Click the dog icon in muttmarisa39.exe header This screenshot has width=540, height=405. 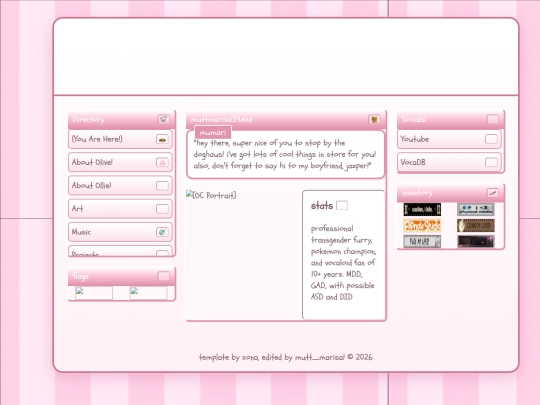(x=374, y=119)
